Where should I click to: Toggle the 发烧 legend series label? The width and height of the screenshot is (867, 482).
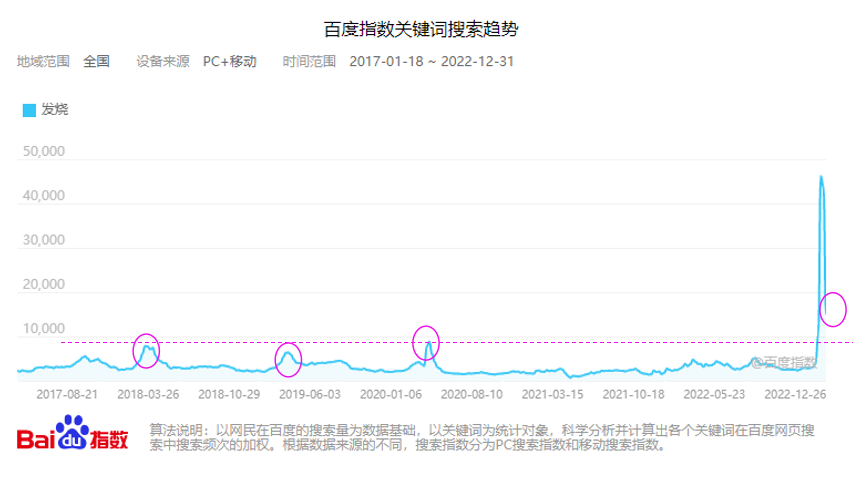point(55,109)
